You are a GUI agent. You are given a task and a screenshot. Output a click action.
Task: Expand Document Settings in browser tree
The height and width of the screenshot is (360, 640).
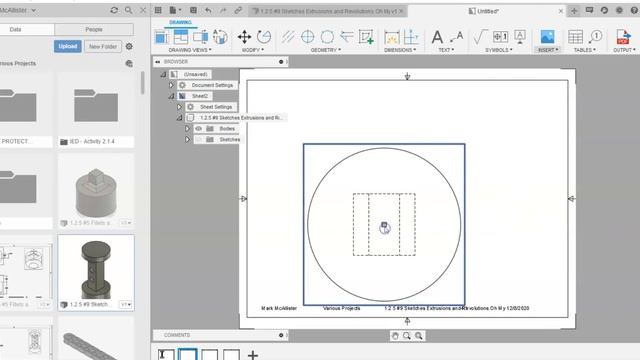click(x=171, y=85)
